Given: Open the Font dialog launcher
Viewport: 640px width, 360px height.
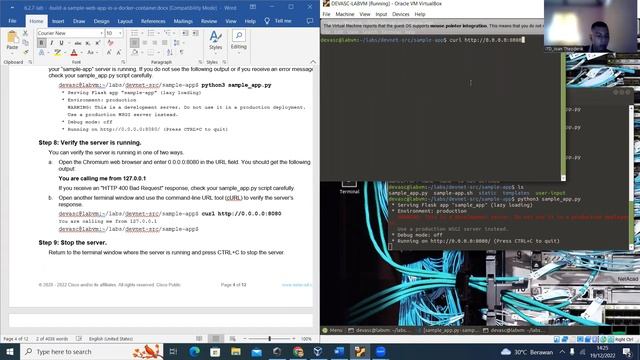Looking at the screenshot, I should (123, 62).
